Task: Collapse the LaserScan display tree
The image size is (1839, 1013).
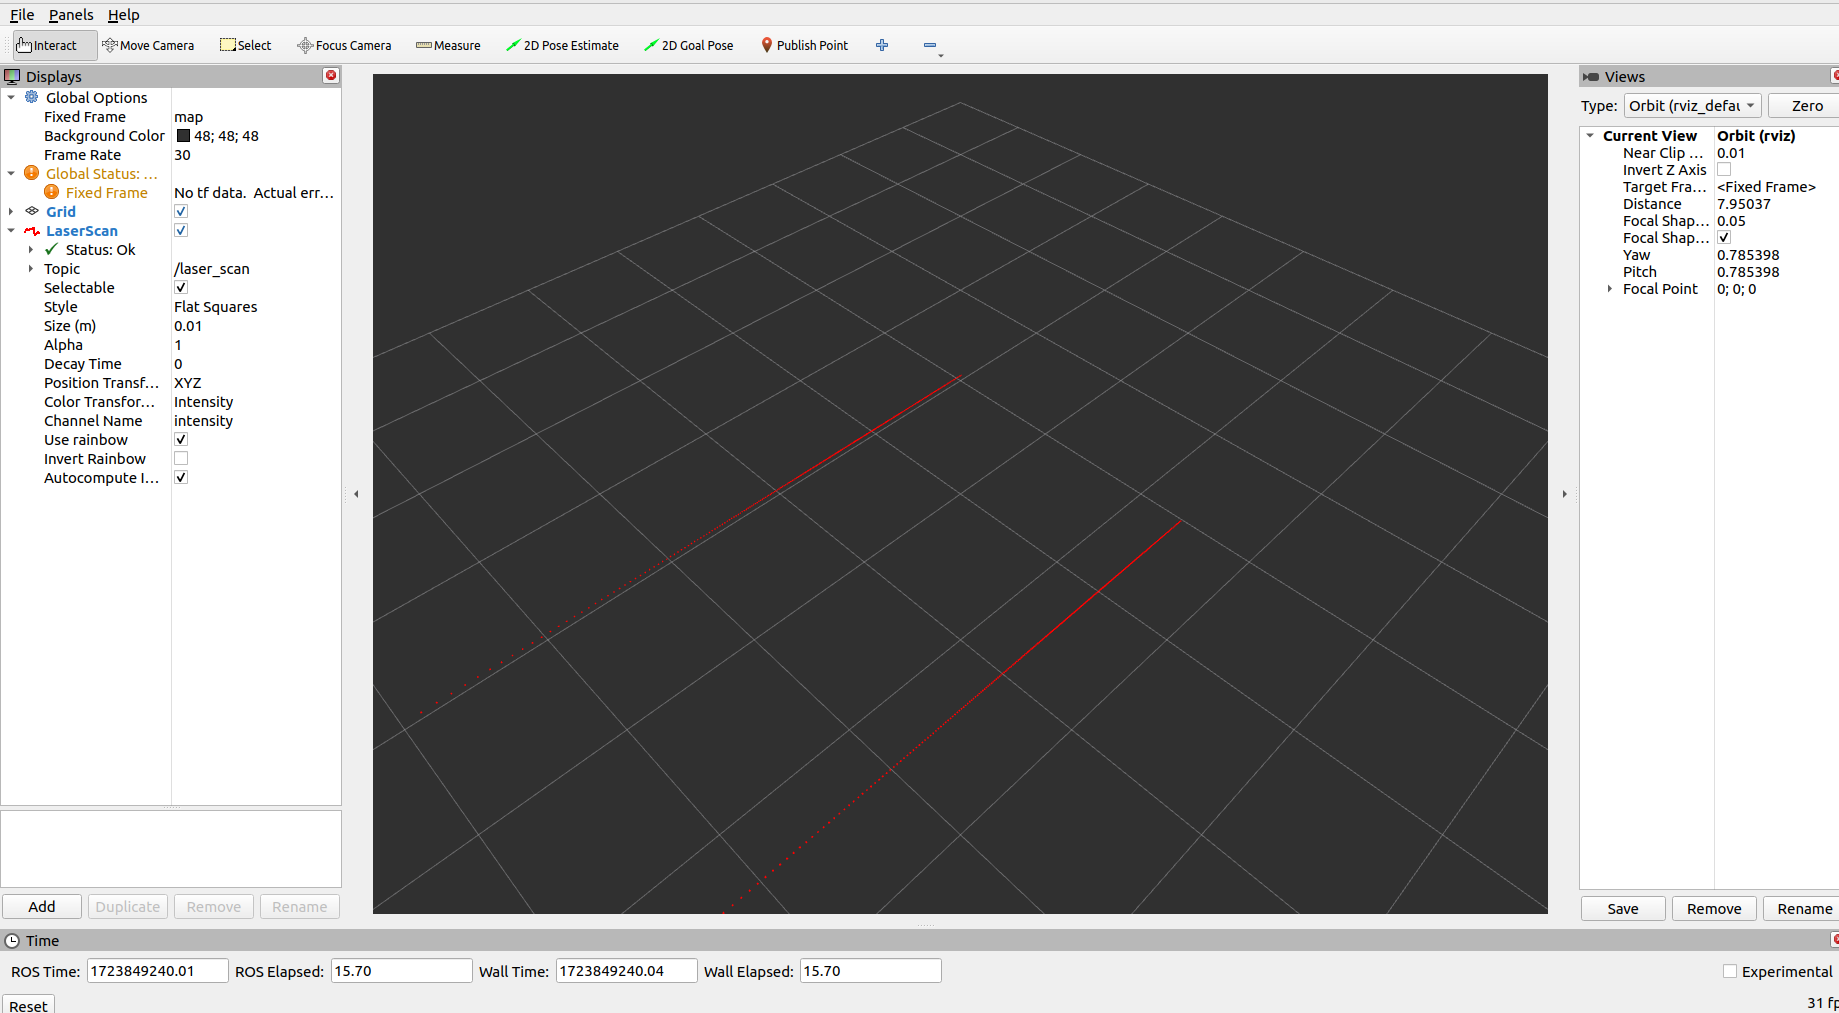Action: pos(11,230)
